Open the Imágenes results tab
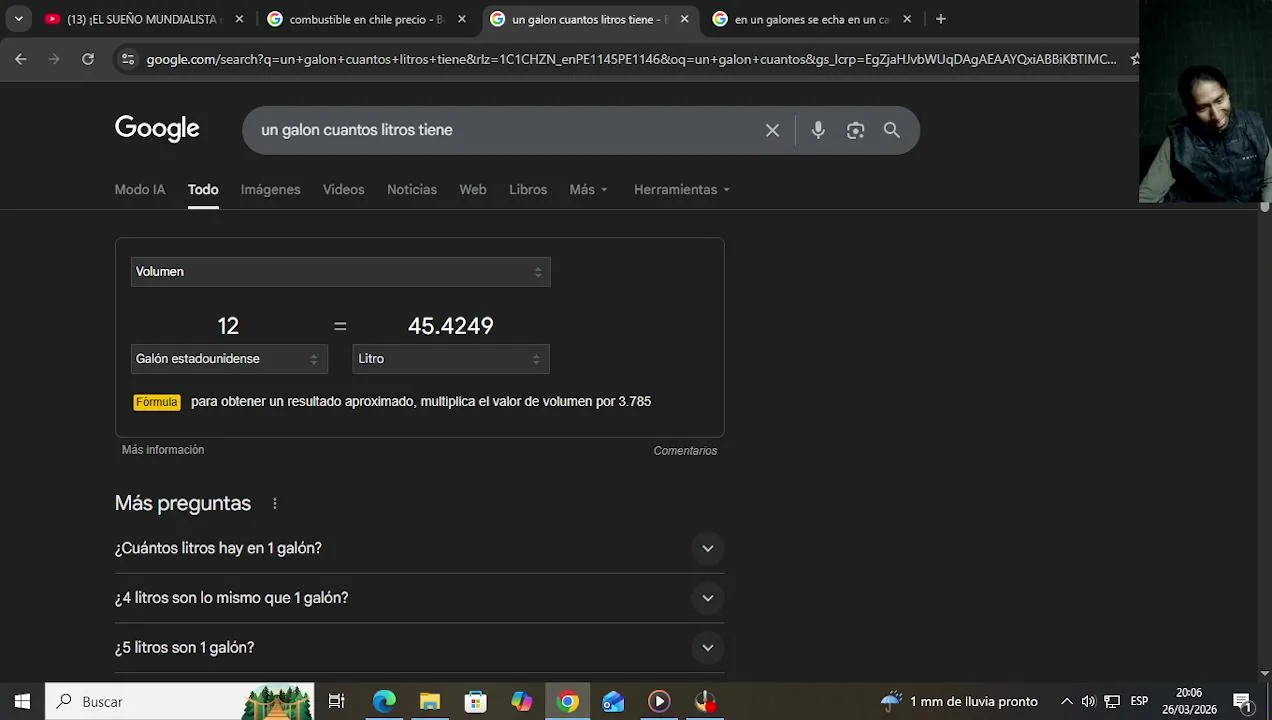Screen dimensions: 1272x720 point(270,189)
